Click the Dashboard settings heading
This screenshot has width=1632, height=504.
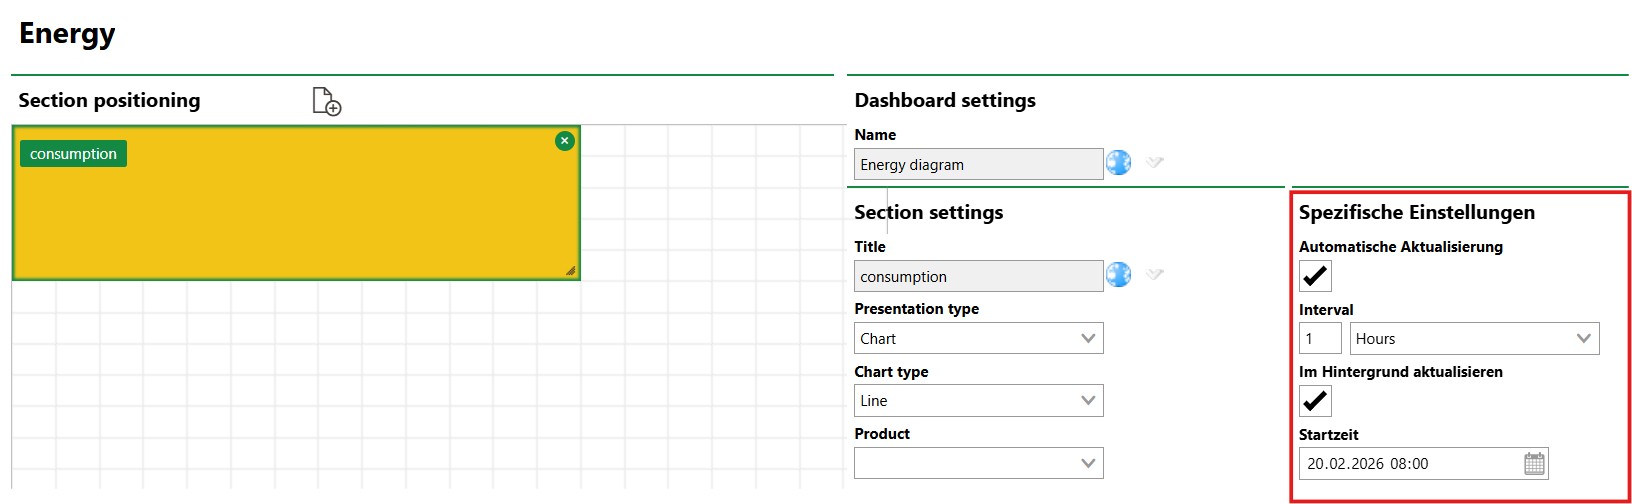point(945,100)
